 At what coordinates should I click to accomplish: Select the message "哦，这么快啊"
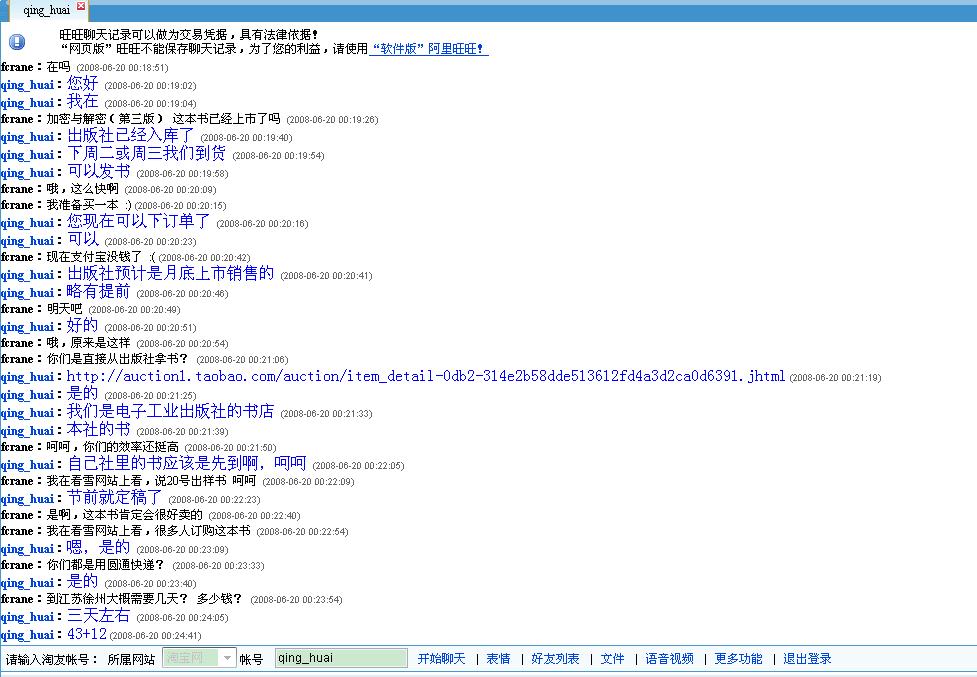[82, 189]
